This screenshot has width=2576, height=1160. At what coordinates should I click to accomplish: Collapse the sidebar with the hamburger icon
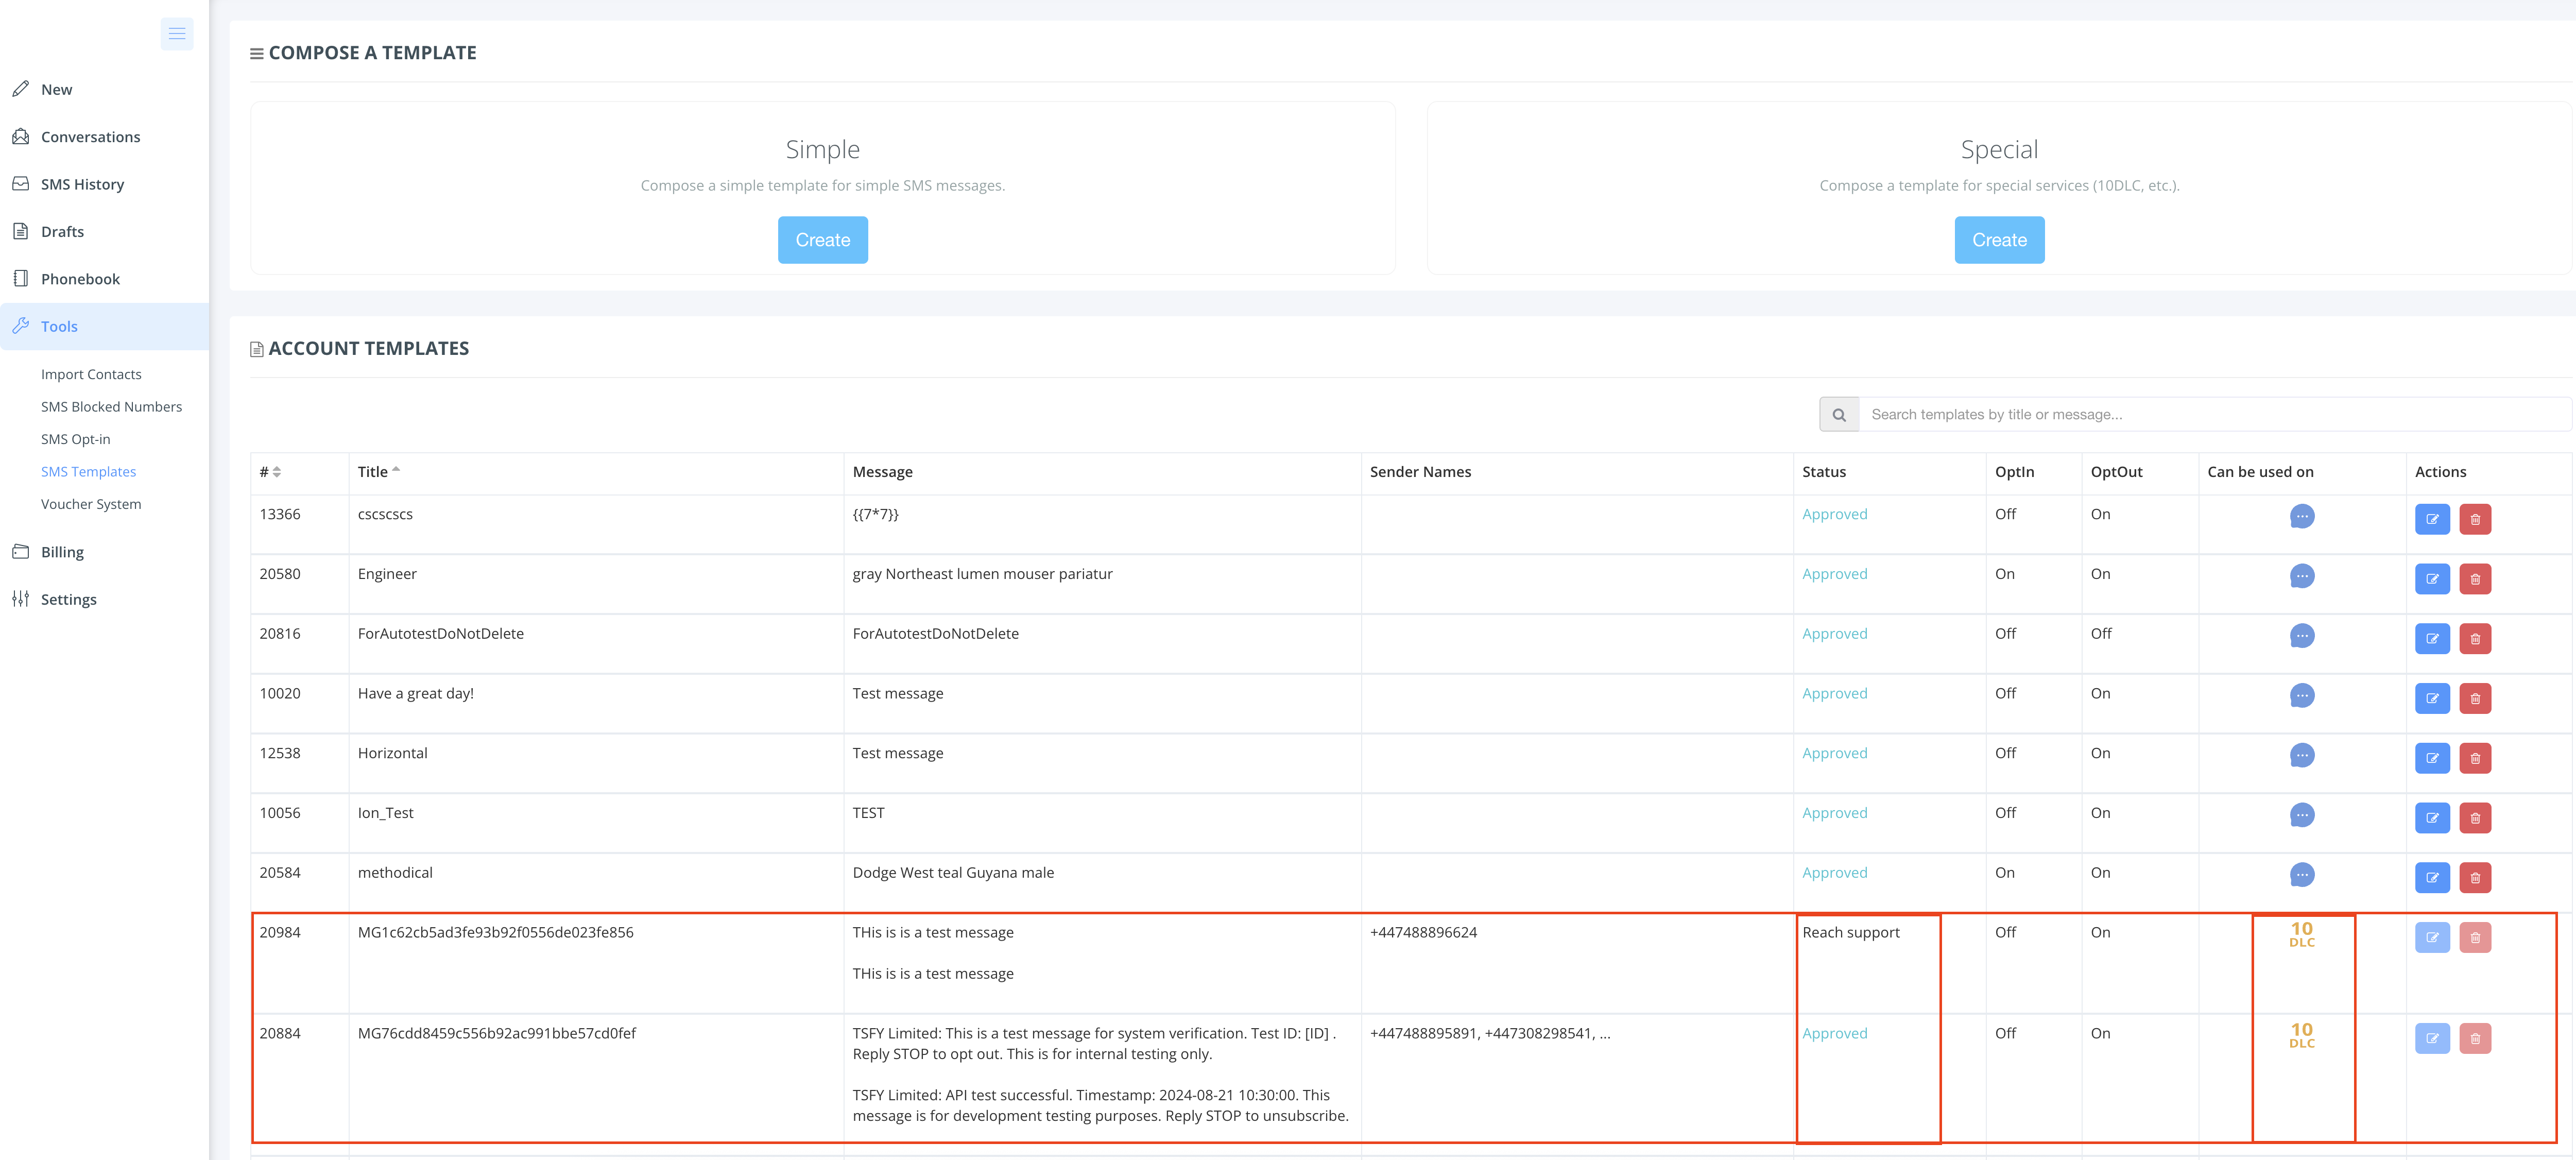coord(177,34)
